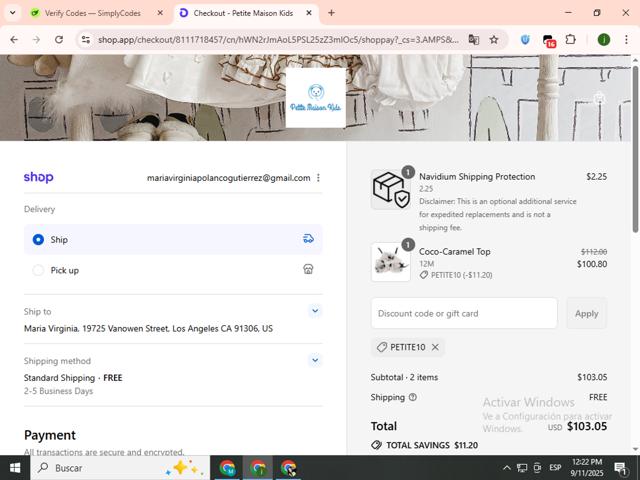Open the tab search dropdown arrow

click(x=13, y=13)
